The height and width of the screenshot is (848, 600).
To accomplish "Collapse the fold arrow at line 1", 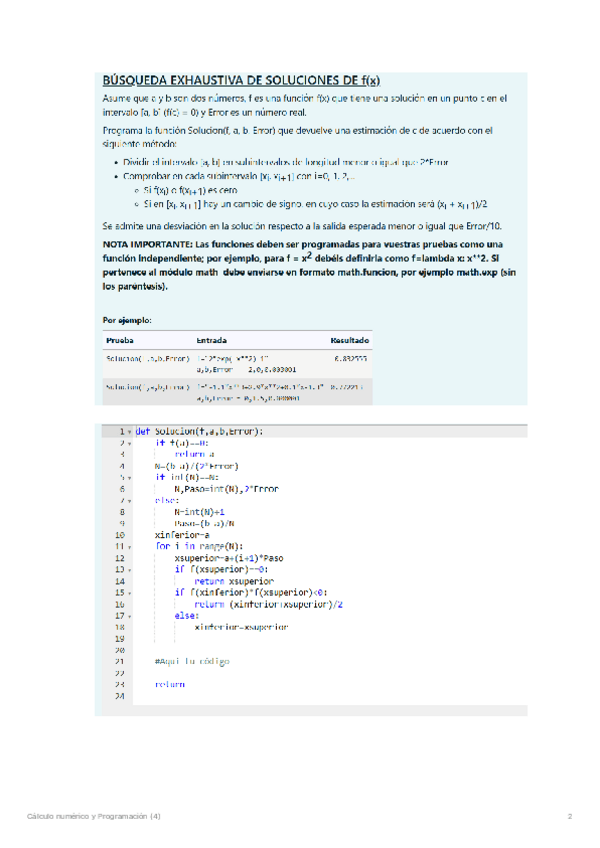I will 129,432.
